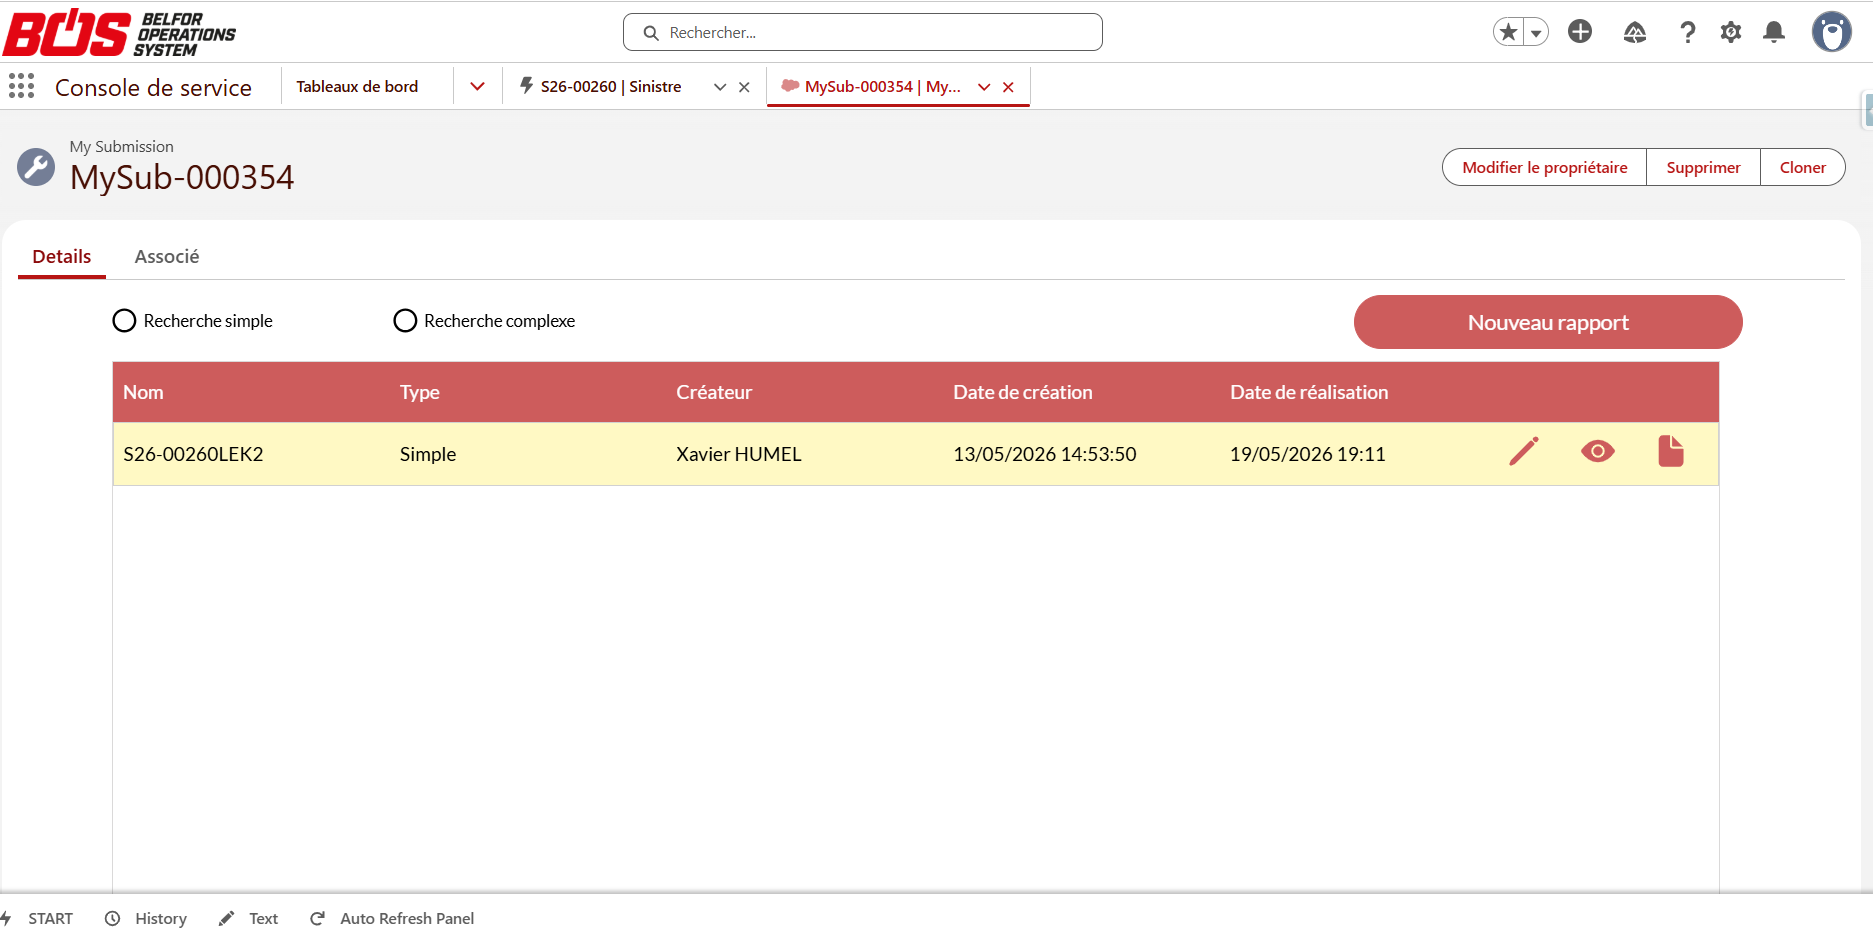Viewport: 1873px width, 940px height.
Task: Select the MySub-000354 workspace tab
Action: tap(882, 87)
